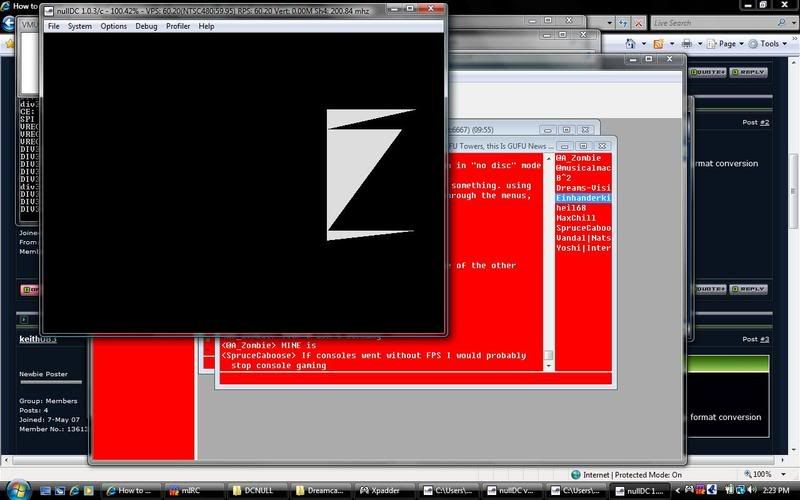This screenshot has height=500, width=800.
Task: Click the volume speaker tray icon
Action: pos(752,490)
